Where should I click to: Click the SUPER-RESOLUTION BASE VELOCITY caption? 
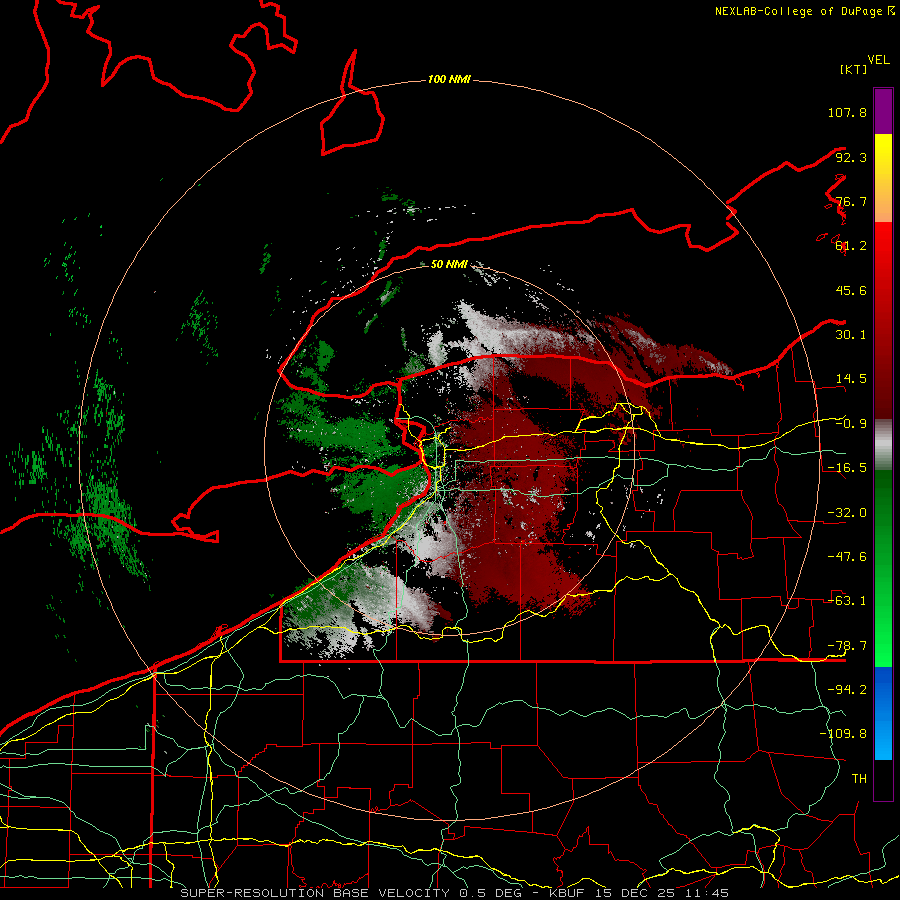coord(455,893)
